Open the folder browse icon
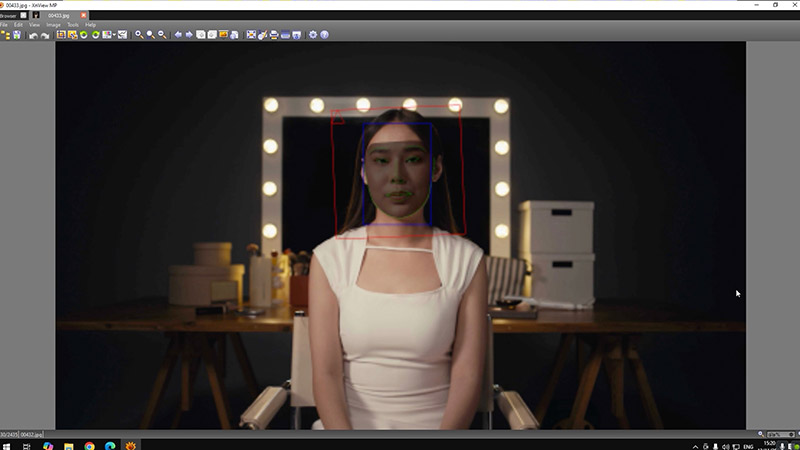The height and width of the screenshot is (450, 800). [x=6, y=35]
